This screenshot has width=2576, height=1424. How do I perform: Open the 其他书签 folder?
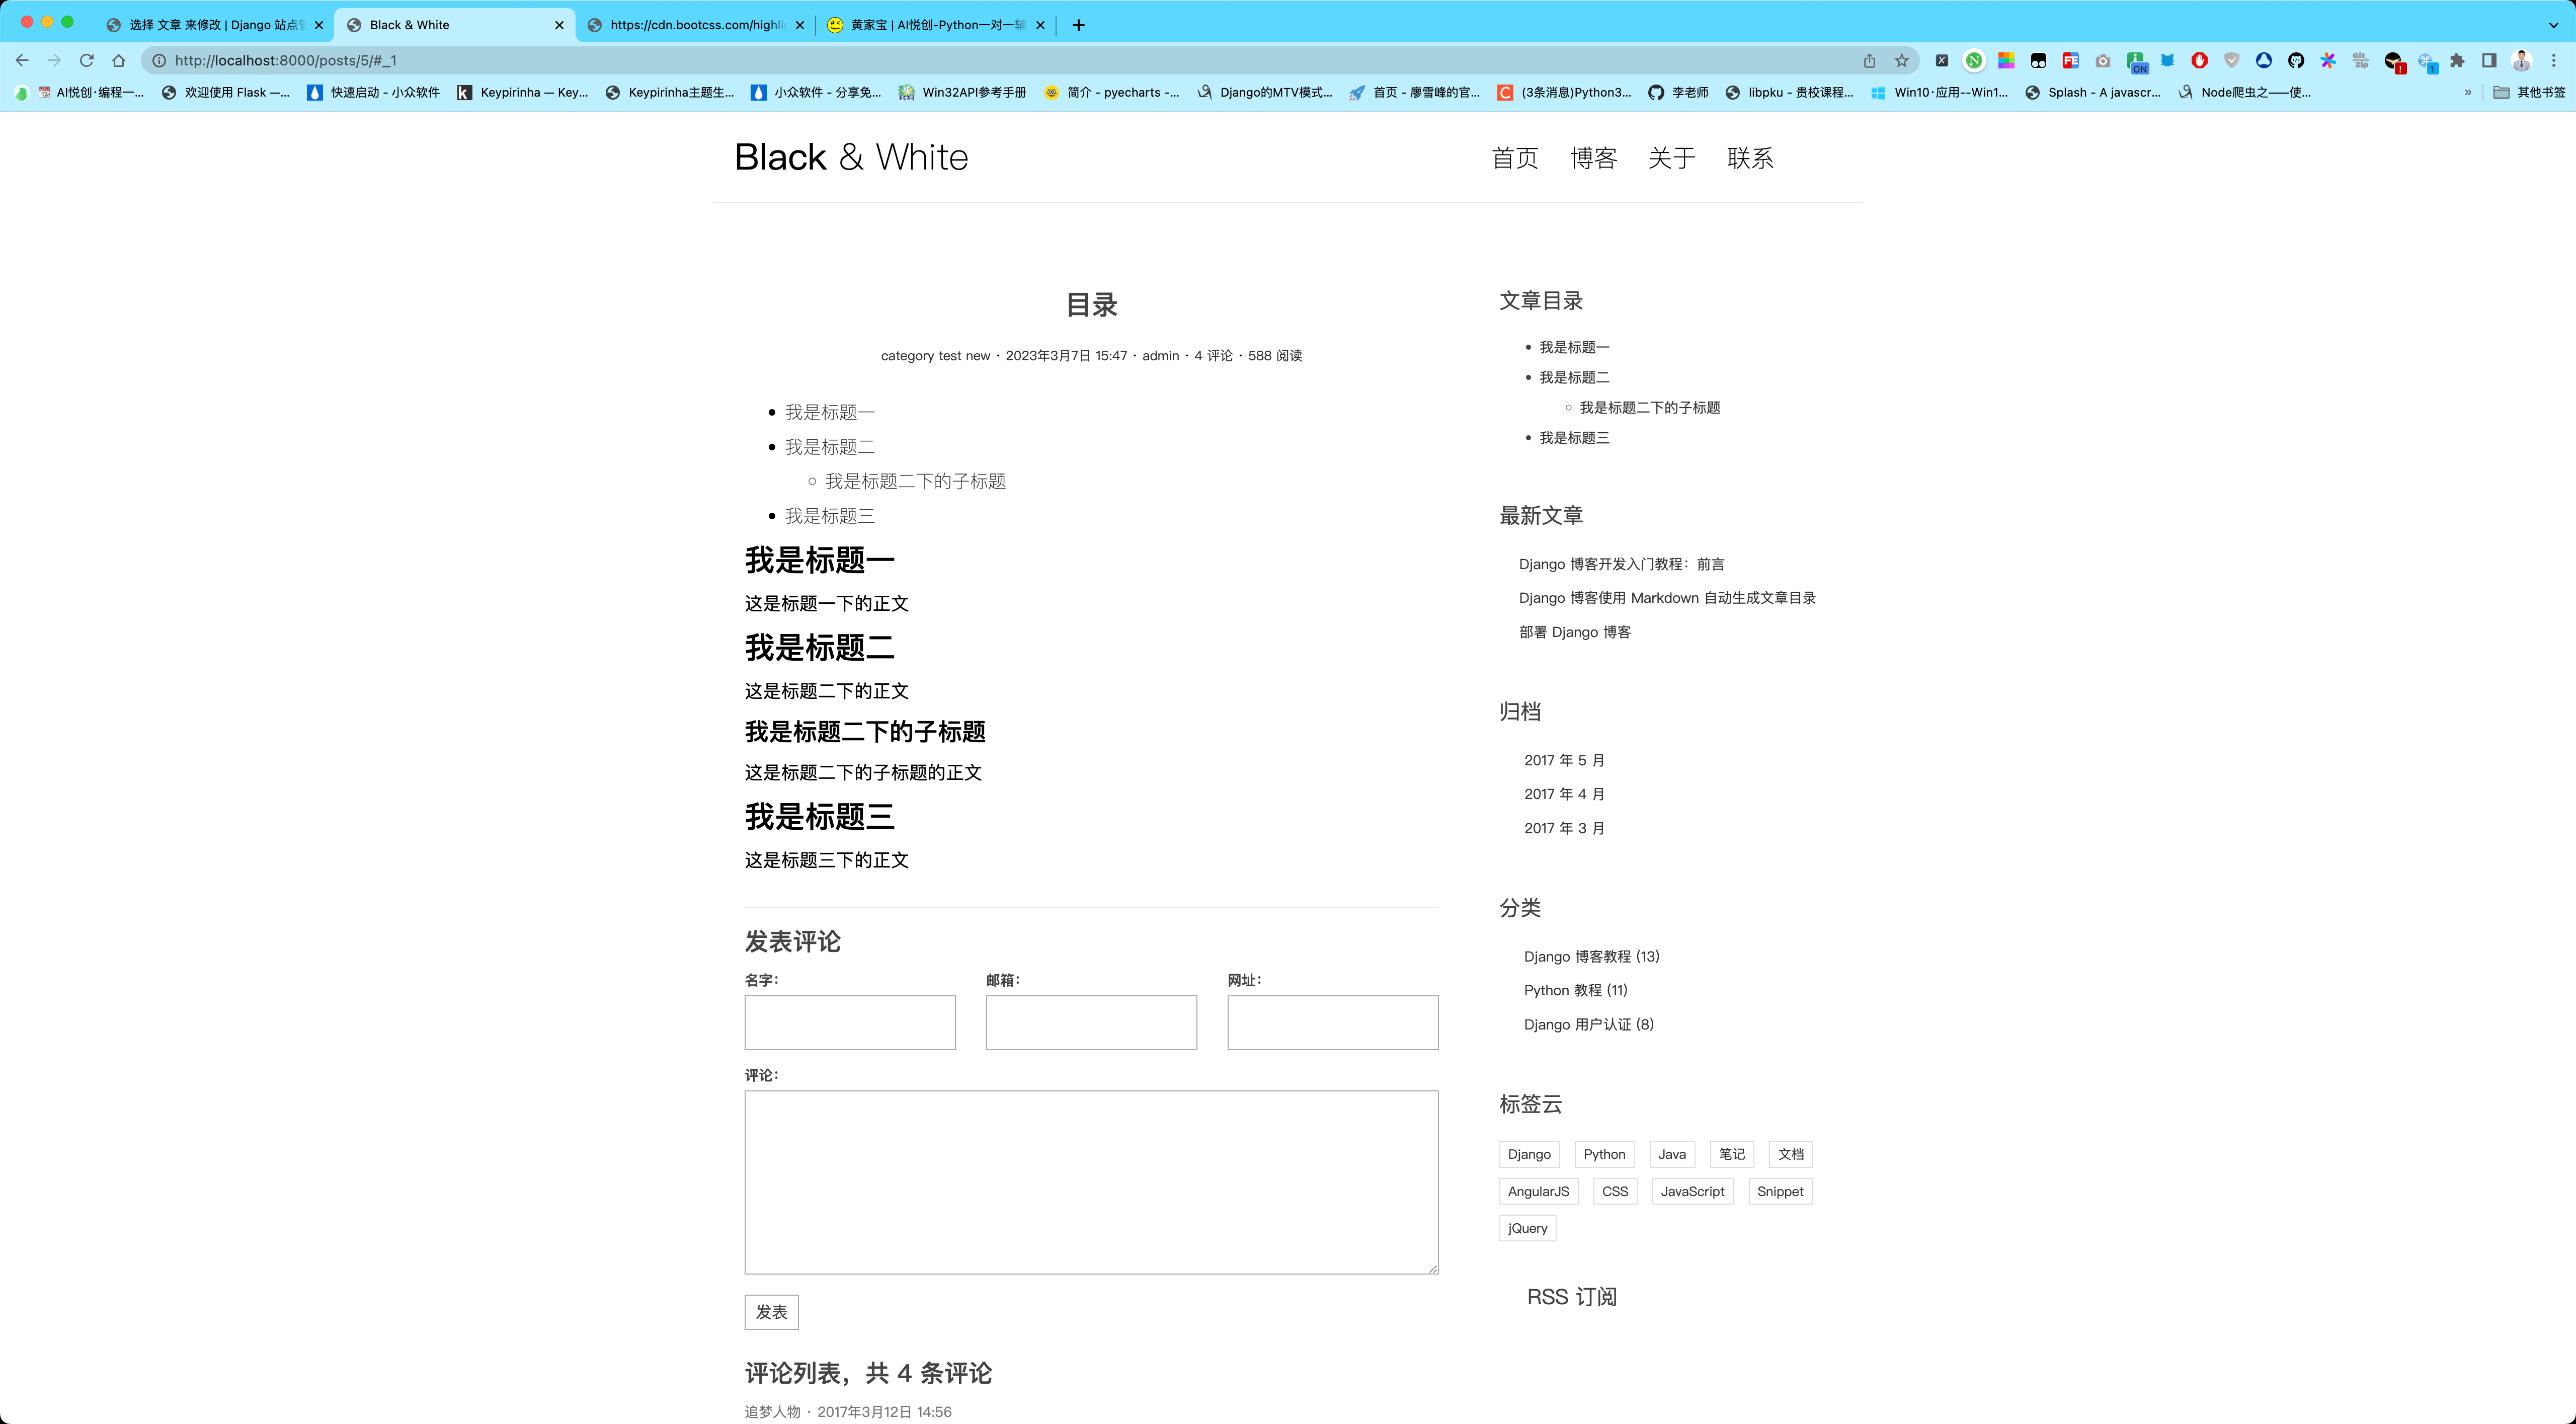(2529, 92)
